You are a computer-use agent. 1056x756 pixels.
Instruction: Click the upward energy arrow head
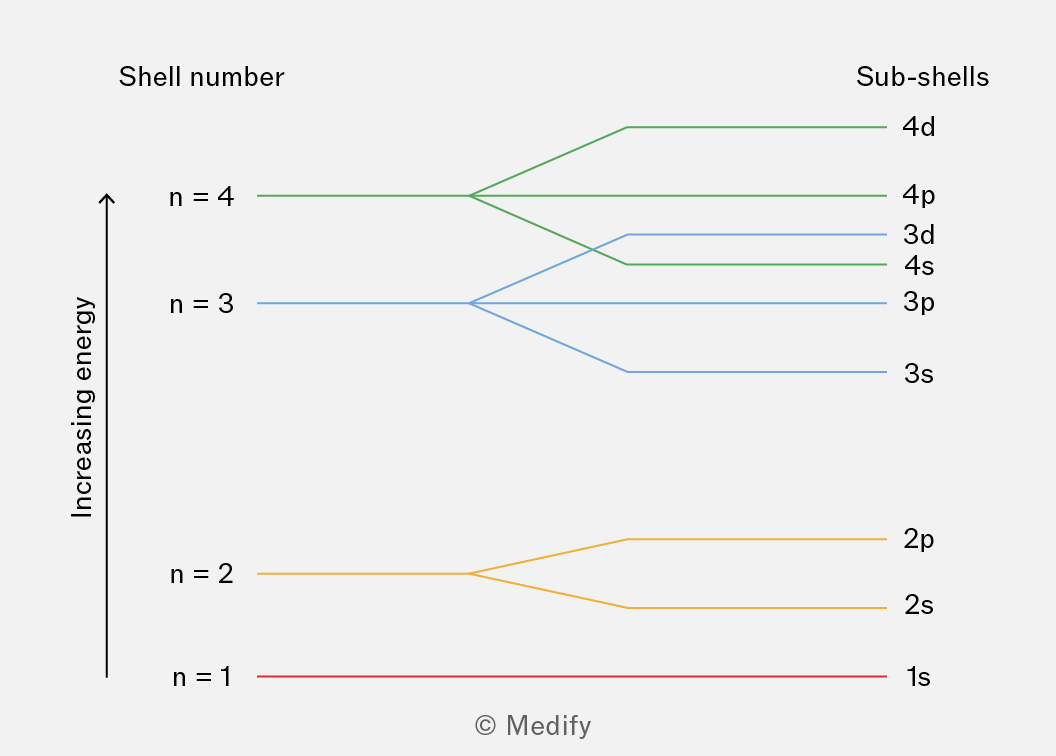[x=108, y=199]
